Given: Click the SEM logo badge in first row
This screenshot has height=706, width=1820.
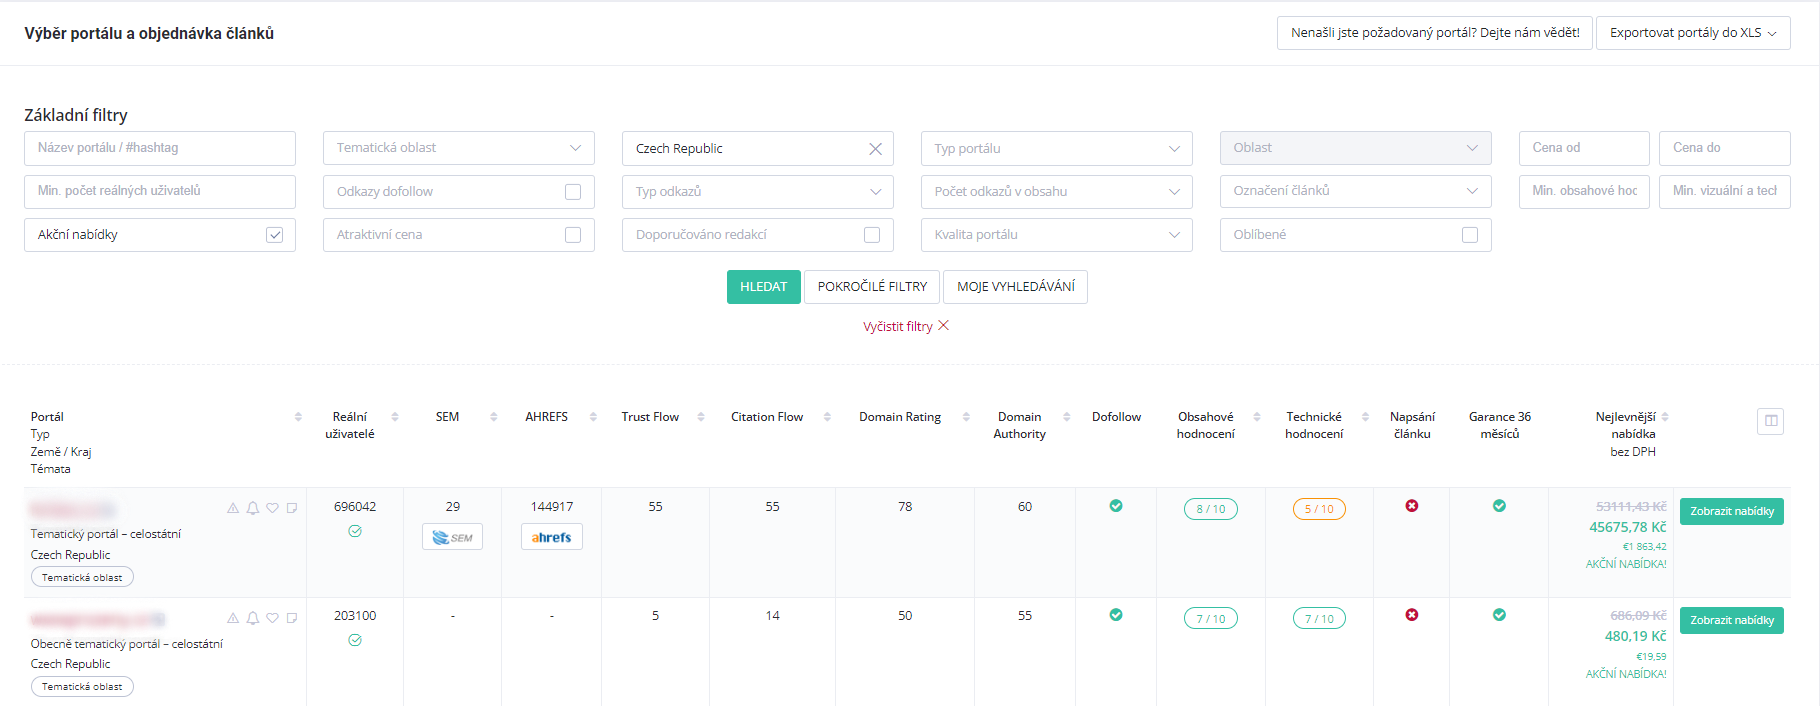Looking at the screenshot, I should click(x=452, y=537).
